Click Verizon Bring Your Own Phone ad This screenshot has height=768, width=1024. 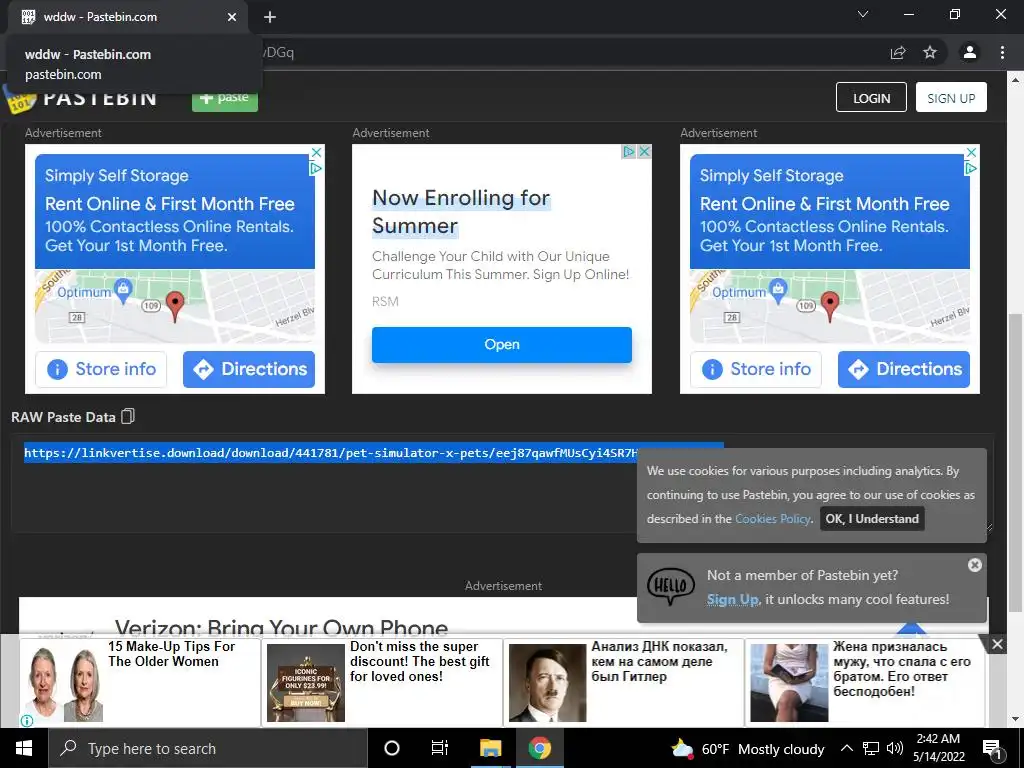281,628
